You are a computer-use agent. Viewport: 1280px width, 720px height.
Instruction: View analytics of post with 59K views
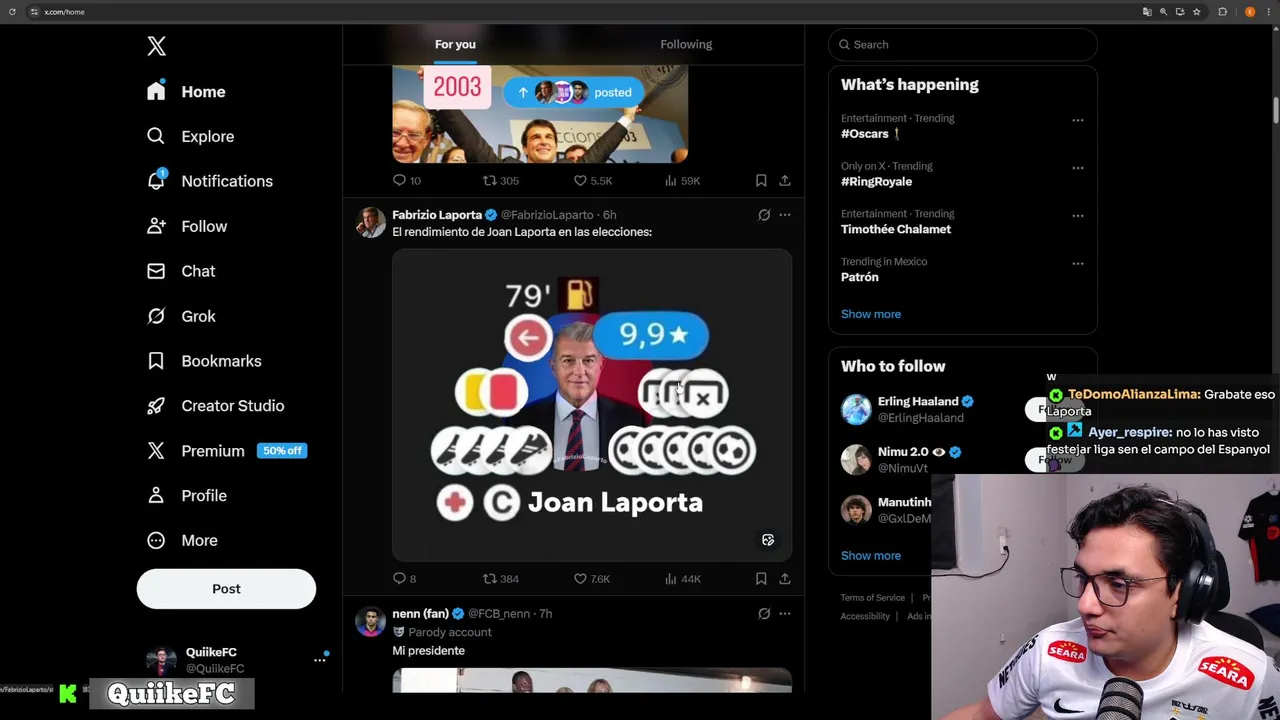coord(682,180)
